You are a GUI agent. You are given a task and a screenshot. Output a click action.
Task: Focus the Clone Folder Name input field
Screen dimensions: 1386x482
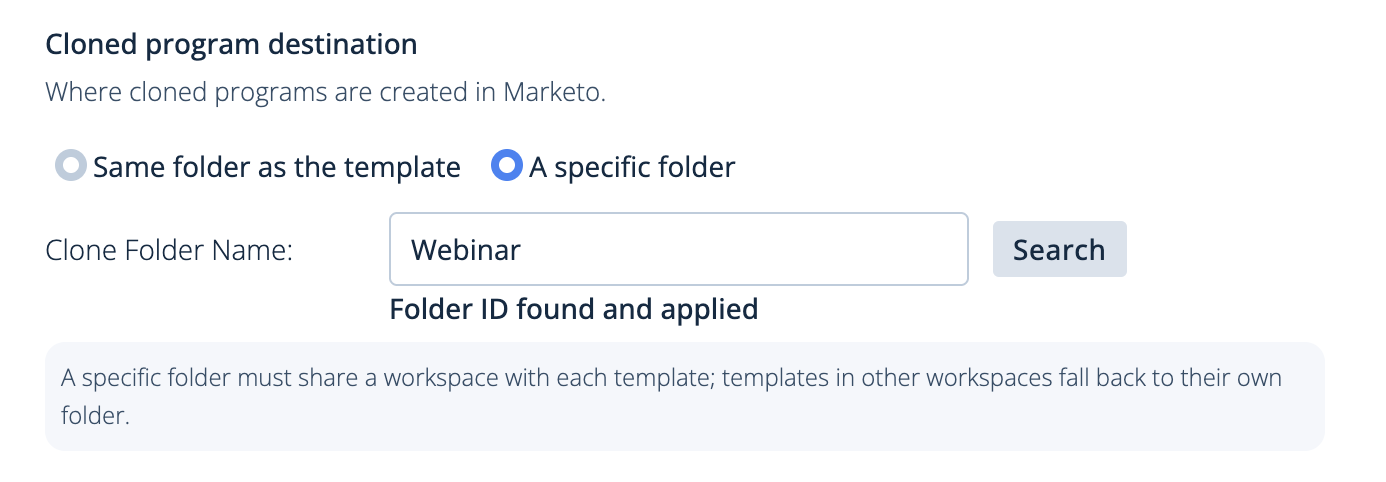[679, 249]
